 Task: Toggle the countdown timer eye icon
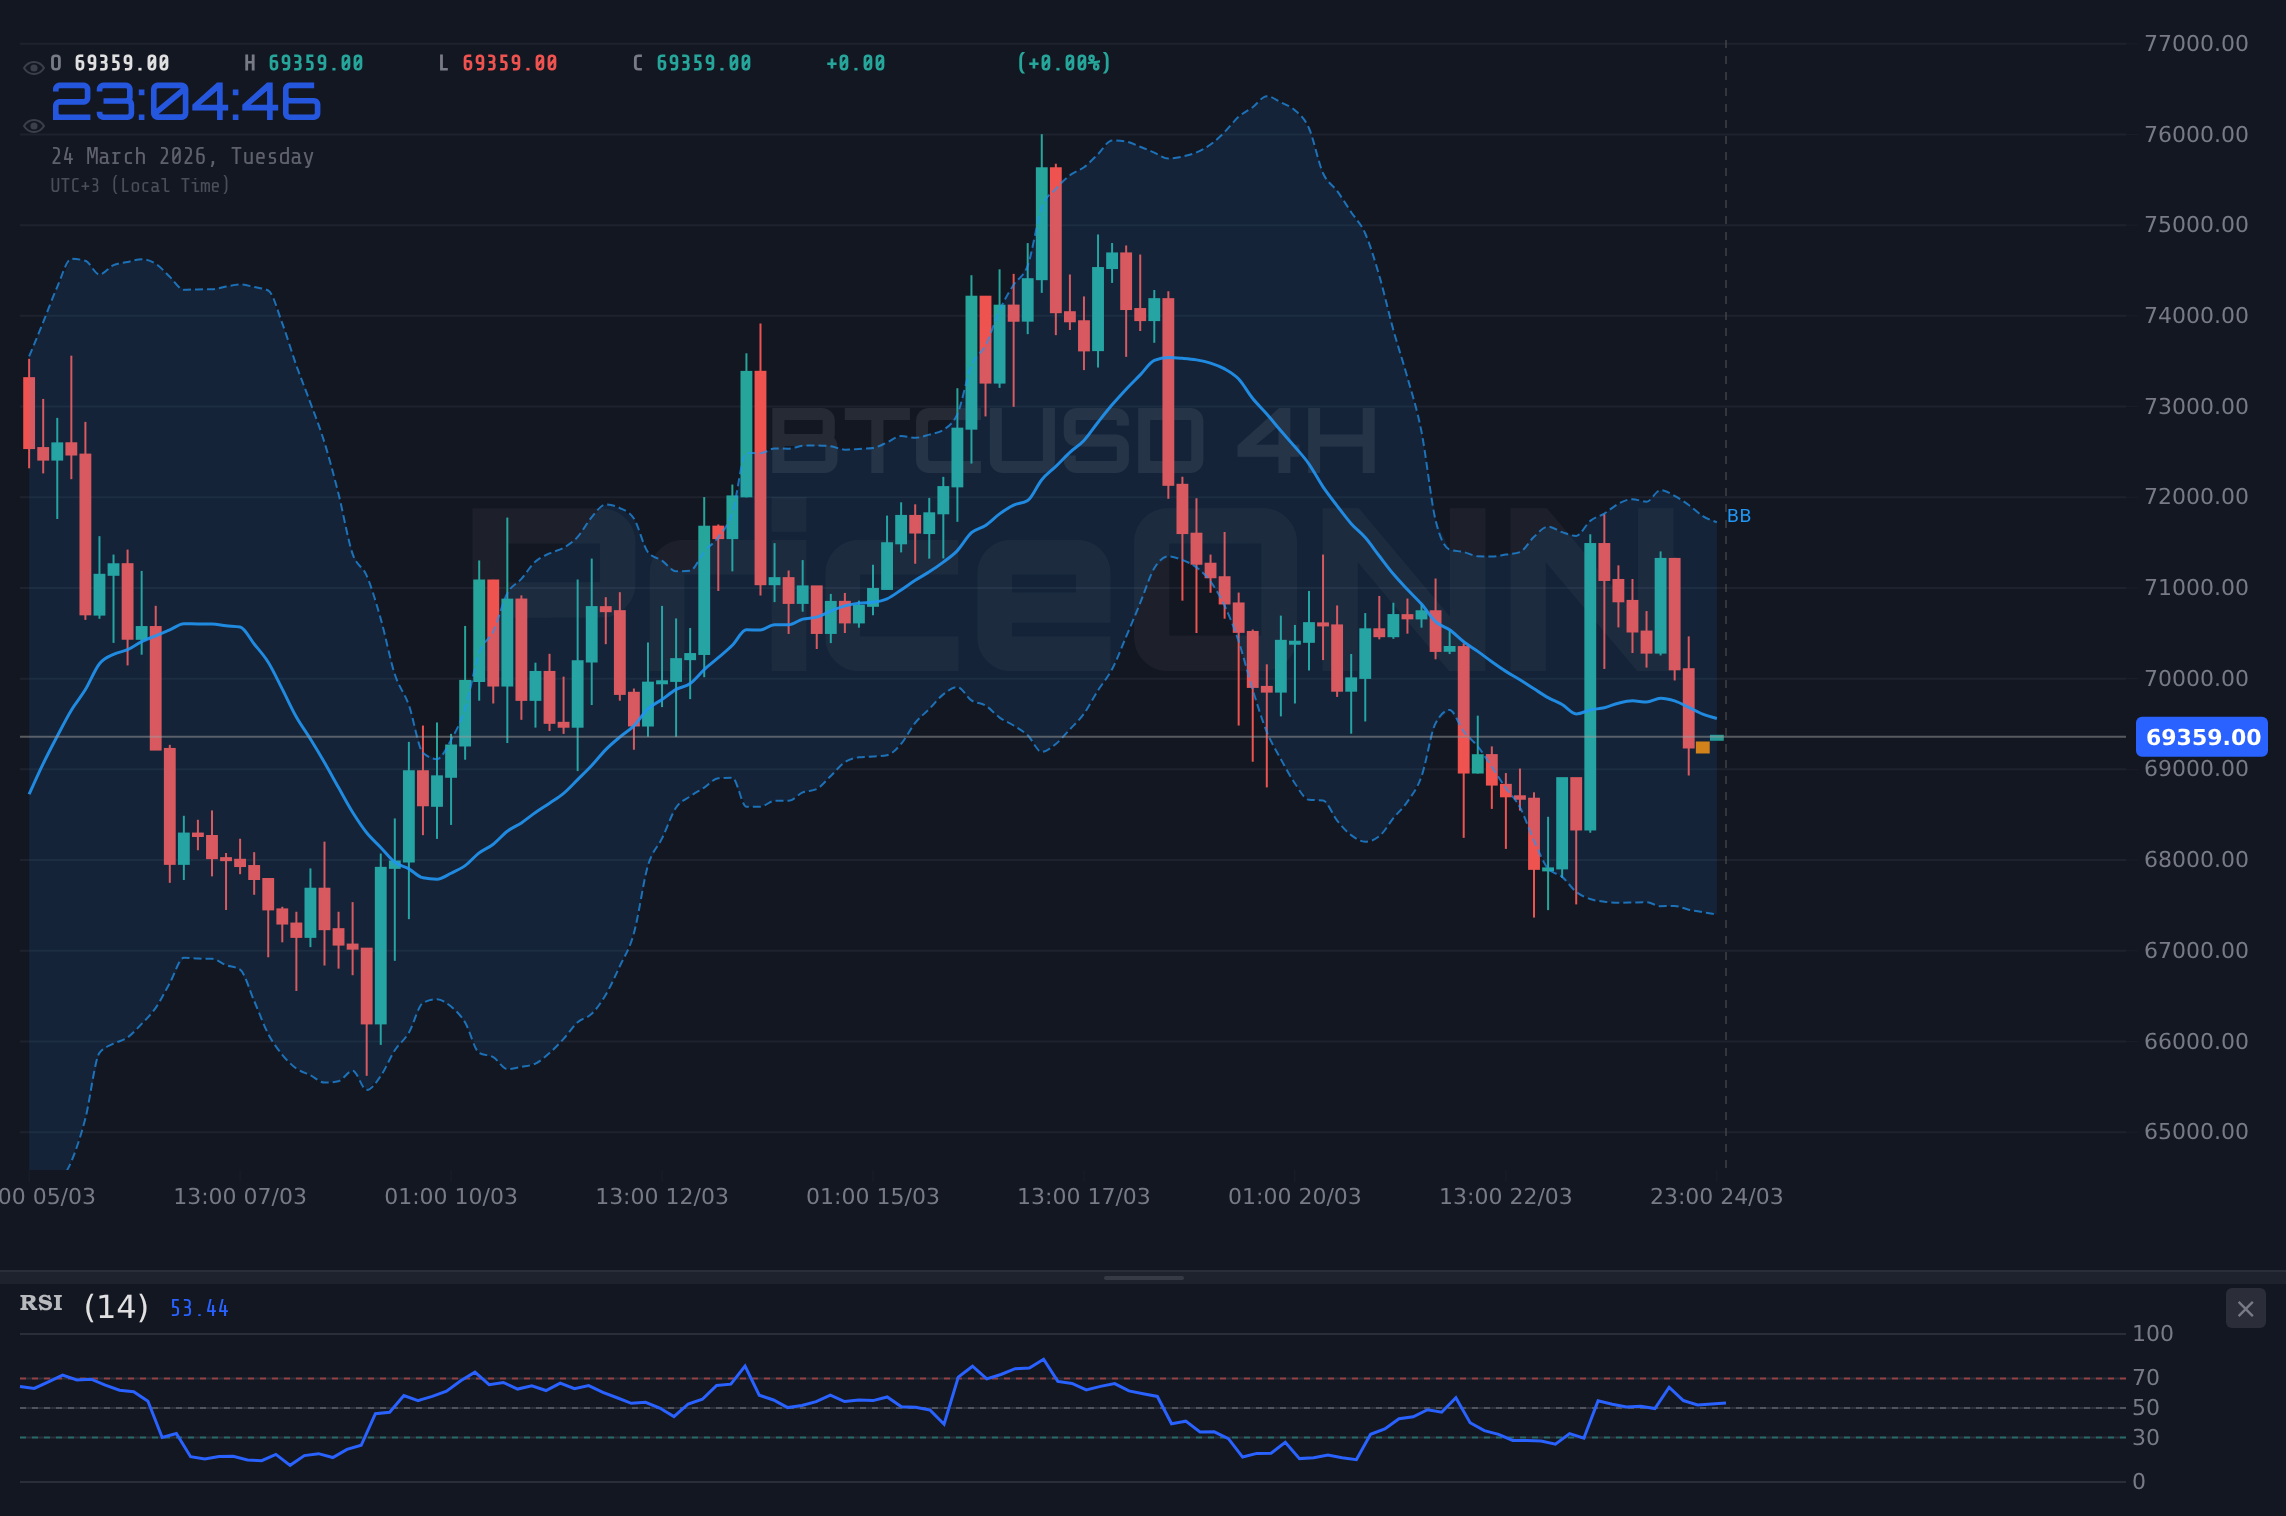coord(32,126)
